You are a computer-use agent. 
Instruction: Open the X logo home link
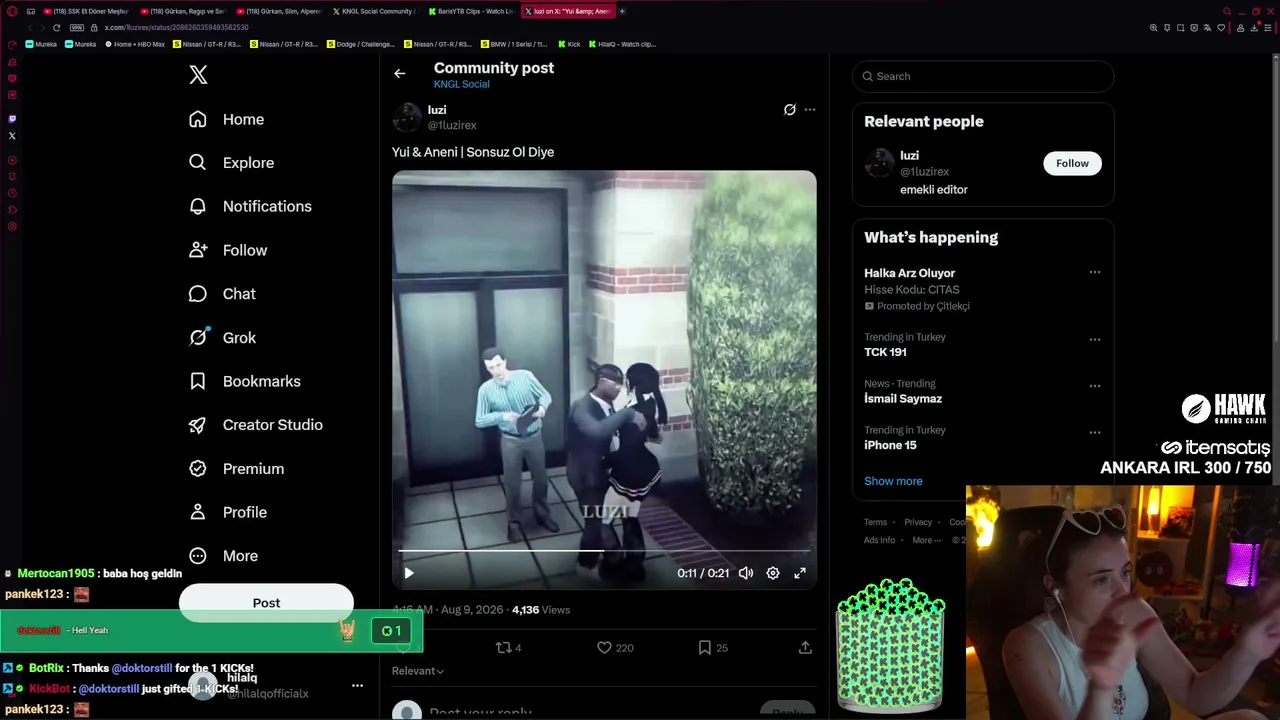pyautogui.click(x=198, y=75)
